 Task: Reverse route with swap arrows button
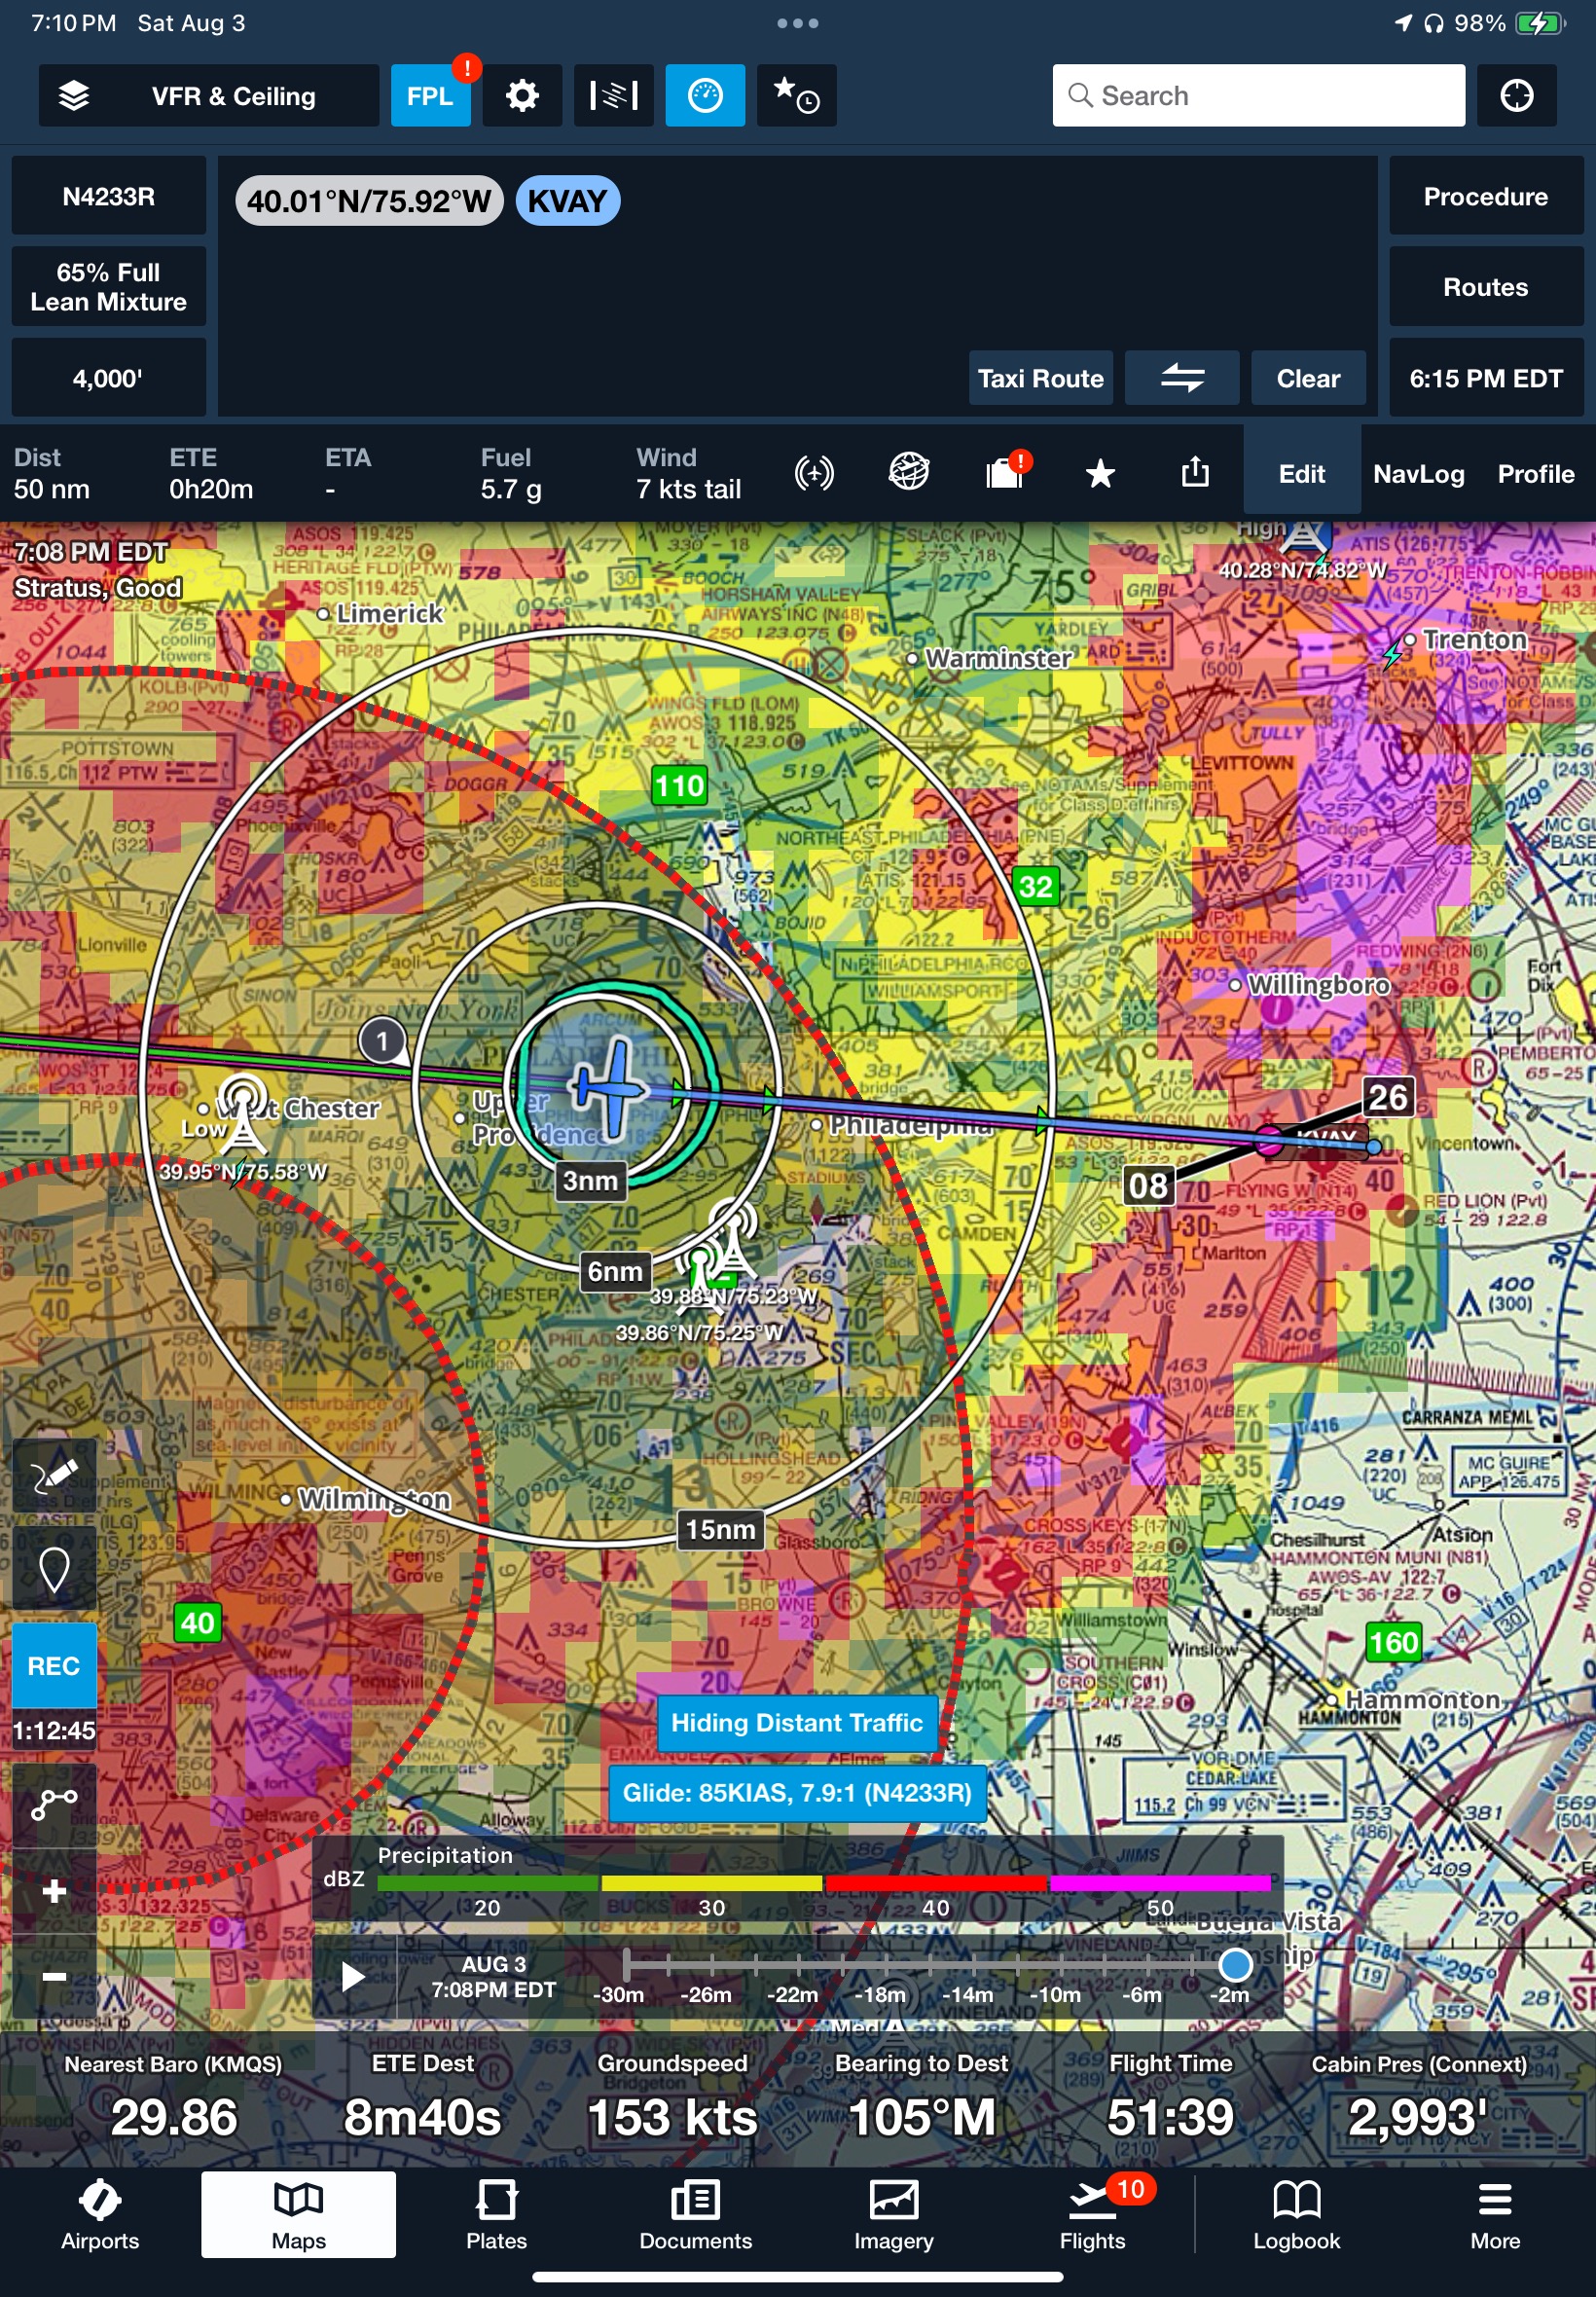pos(1181,378)
